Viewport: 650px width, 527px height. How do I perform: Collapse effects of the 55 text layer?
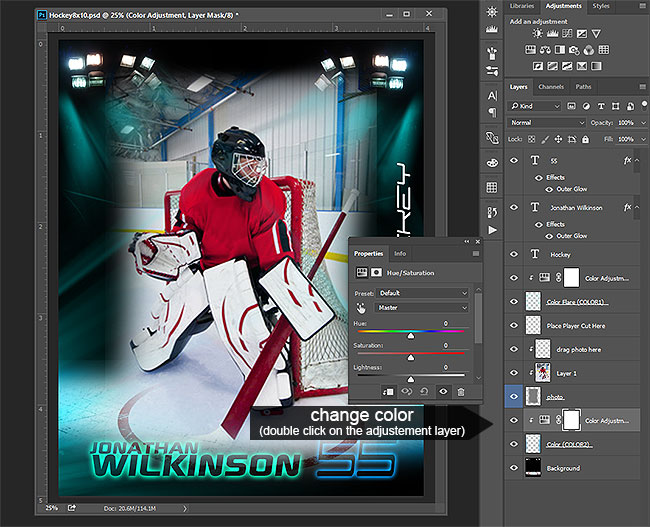click(637, 160)
